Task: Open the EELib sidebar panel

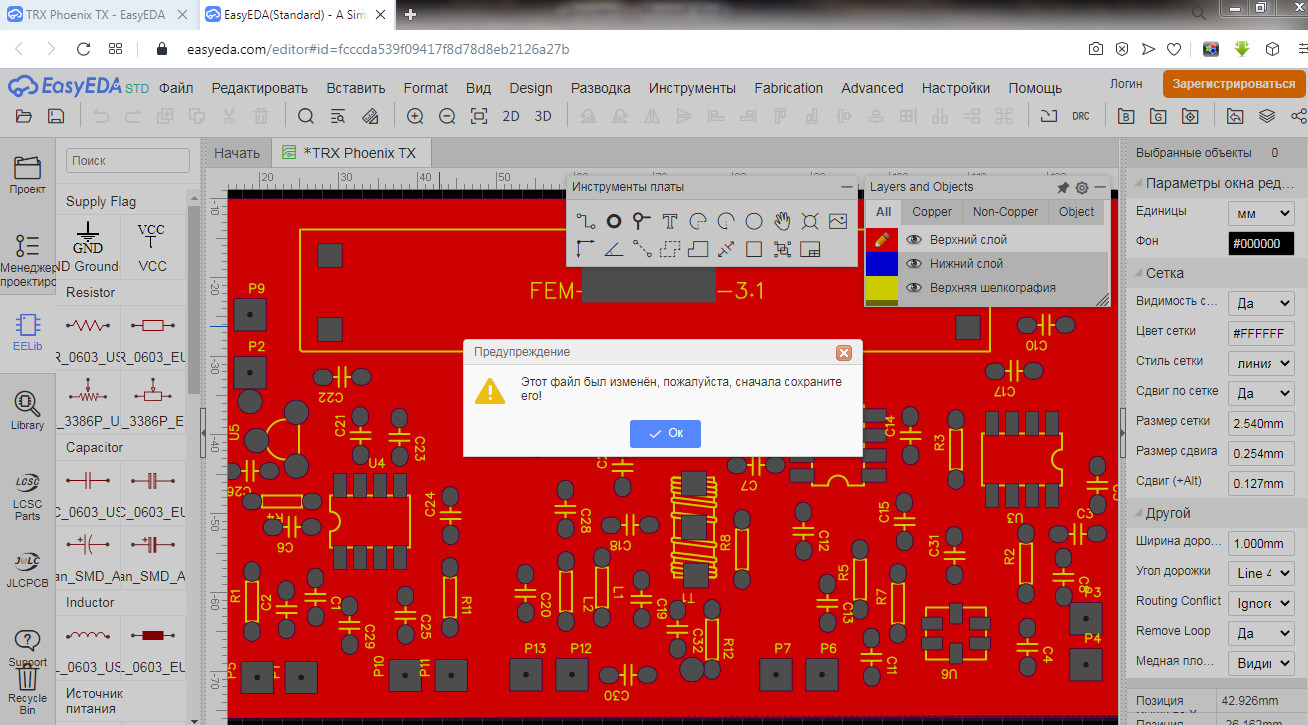Action: 27,332
